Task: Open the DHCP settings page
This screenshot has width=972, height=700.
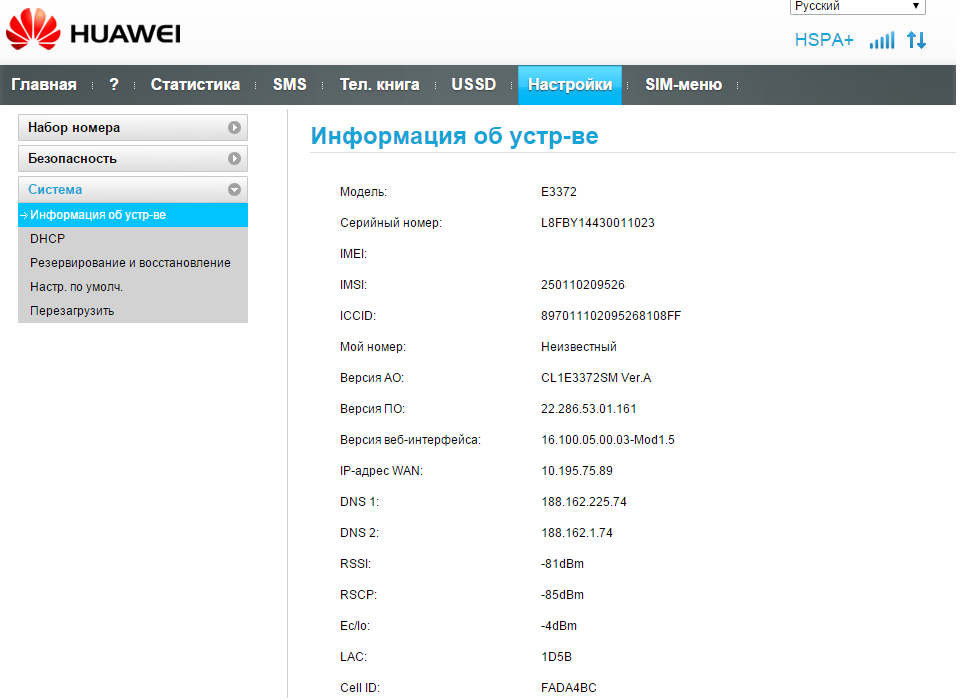Action: coord(48,239)
